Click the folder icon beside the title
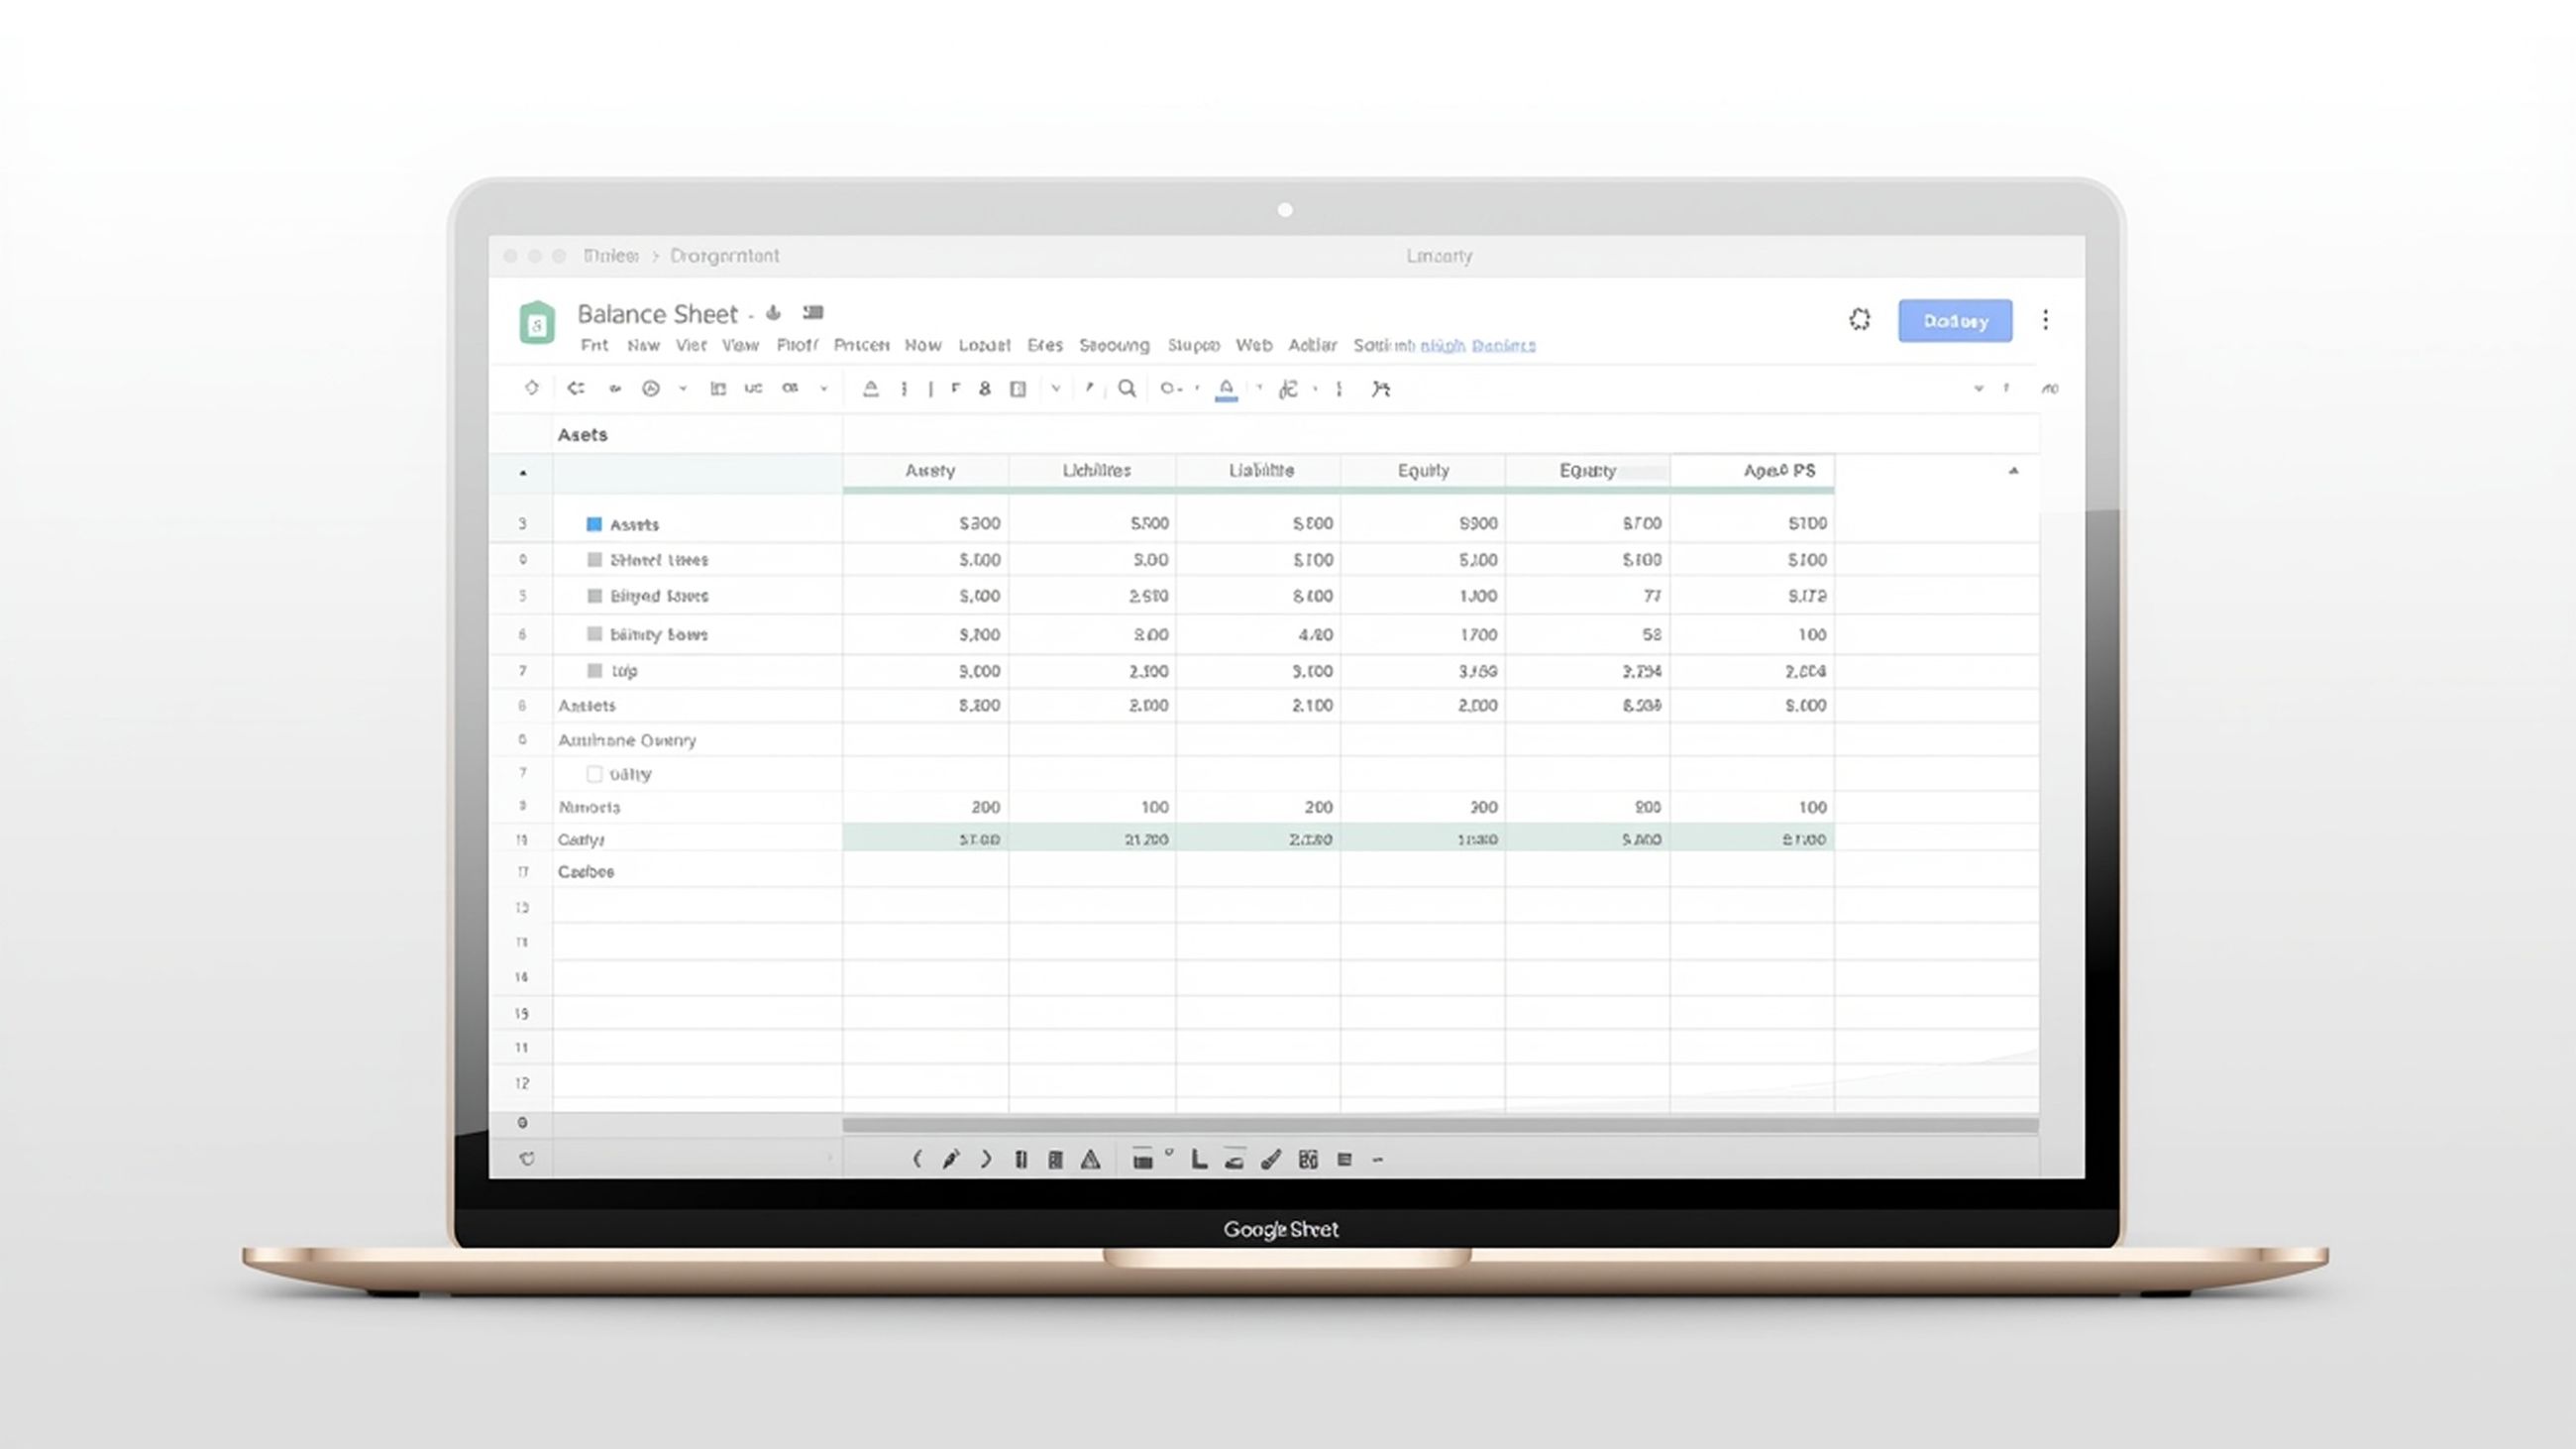The height and width of the screenshot is (1449, 2576). pyautogui.click(x=813, y=313)
